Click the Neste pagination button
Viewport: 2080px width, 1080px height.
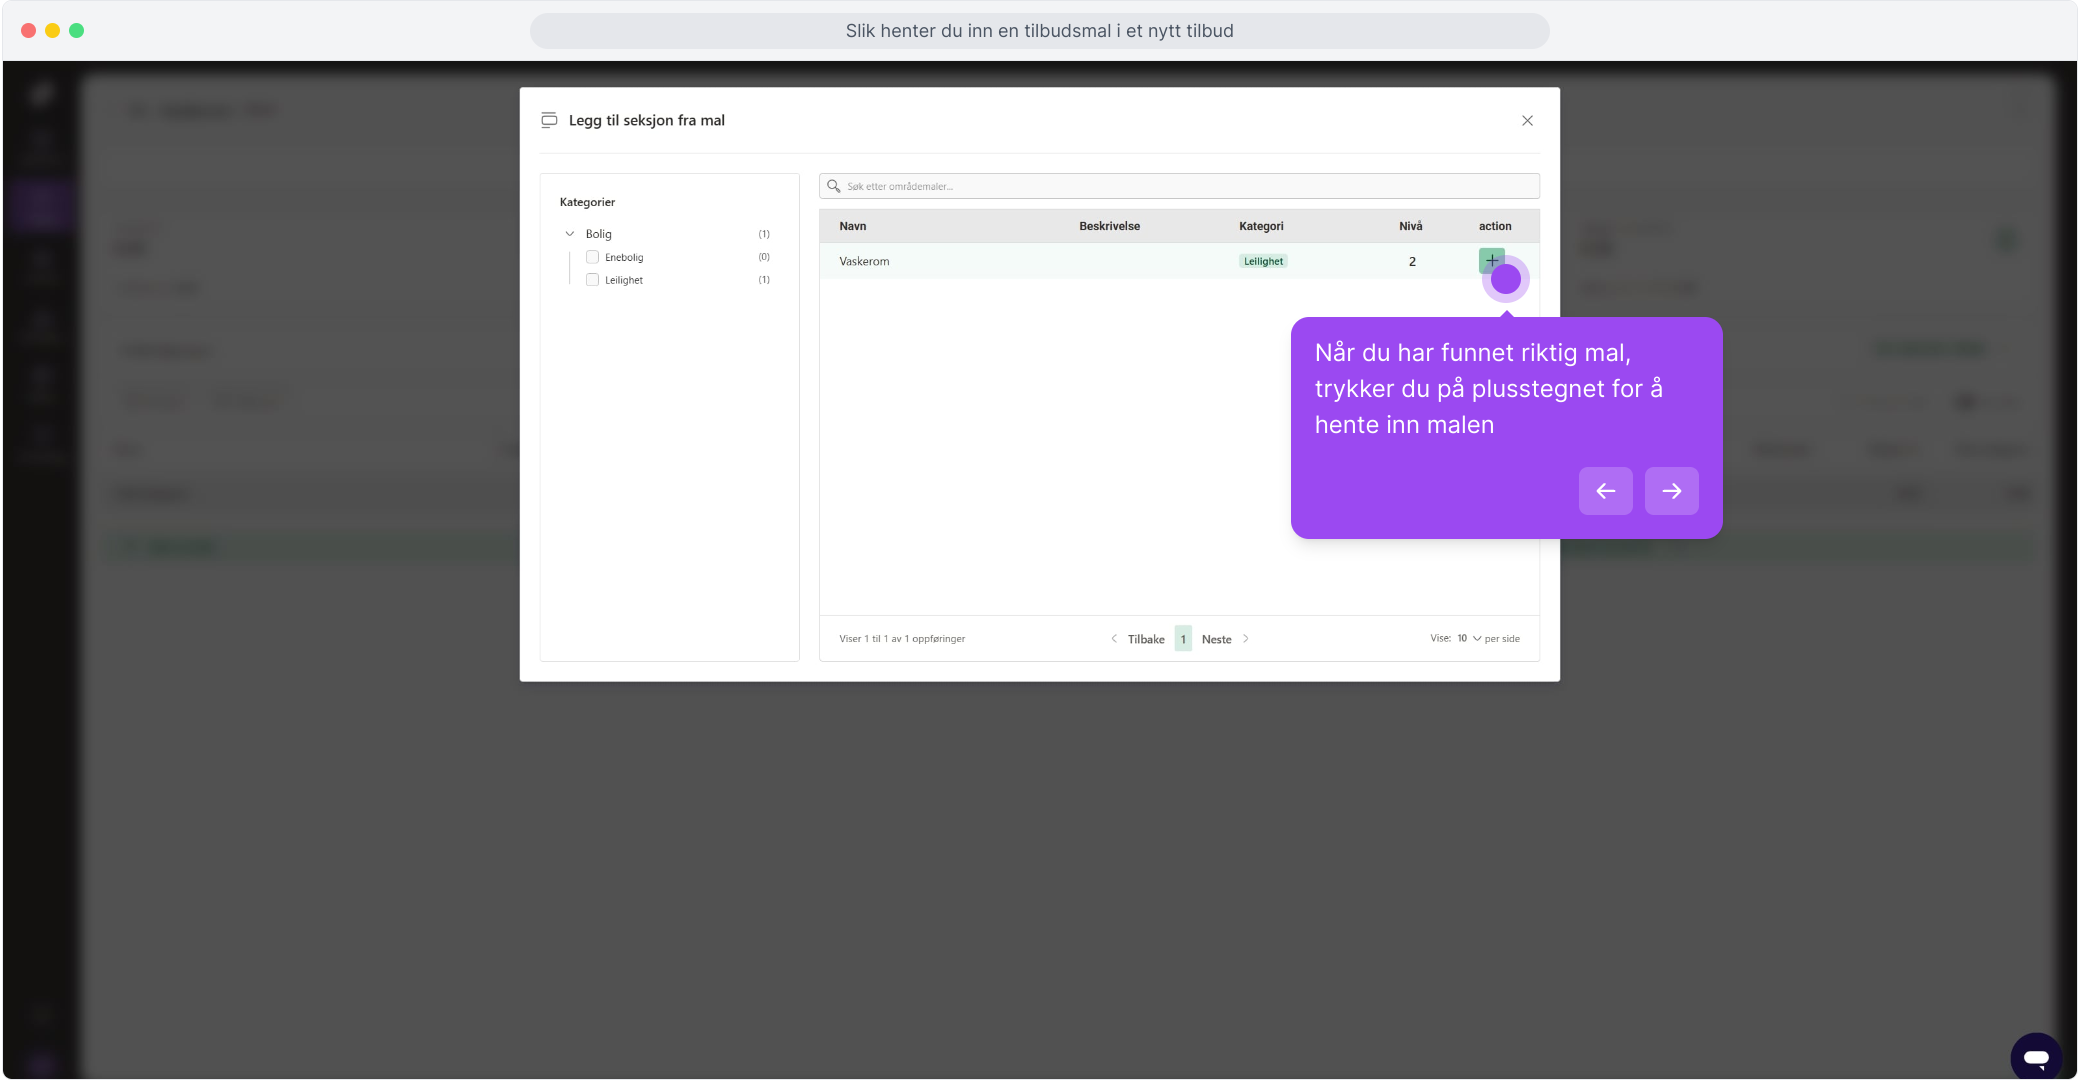click(x=1216, y=639)
